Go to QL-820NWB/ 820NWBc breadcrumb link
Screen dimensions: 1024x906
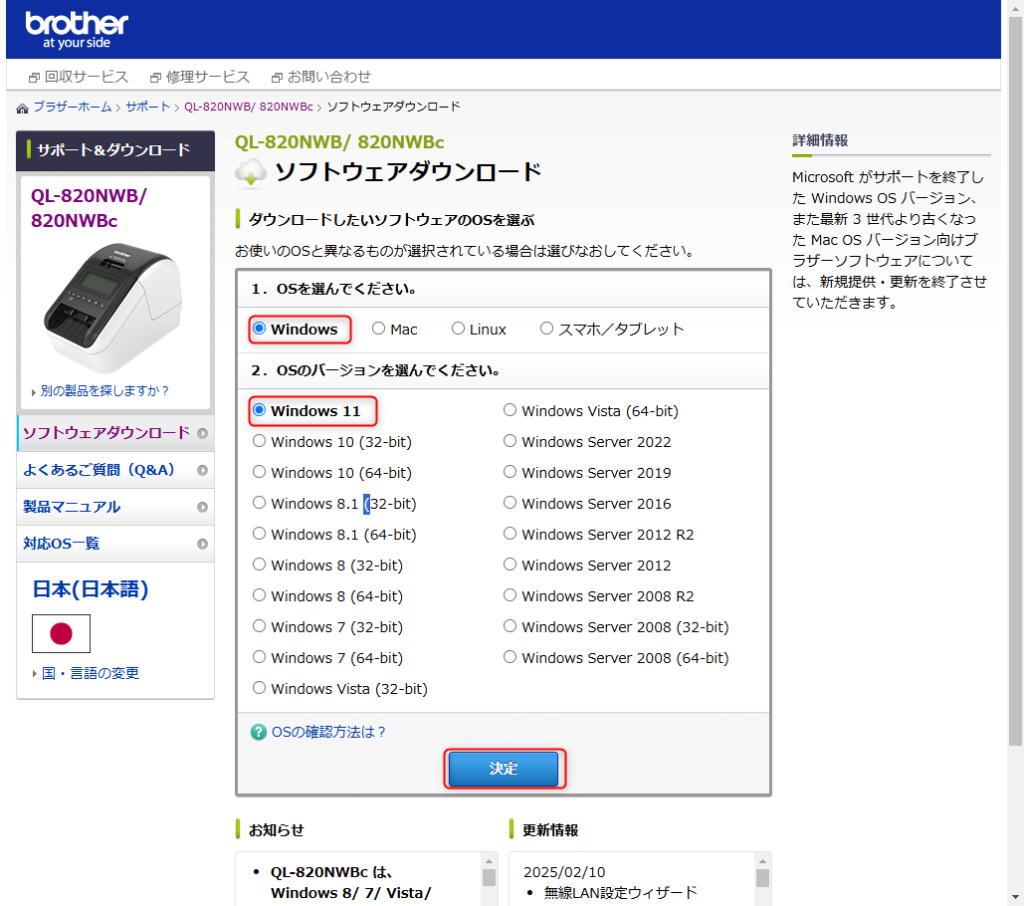[248, 107]
